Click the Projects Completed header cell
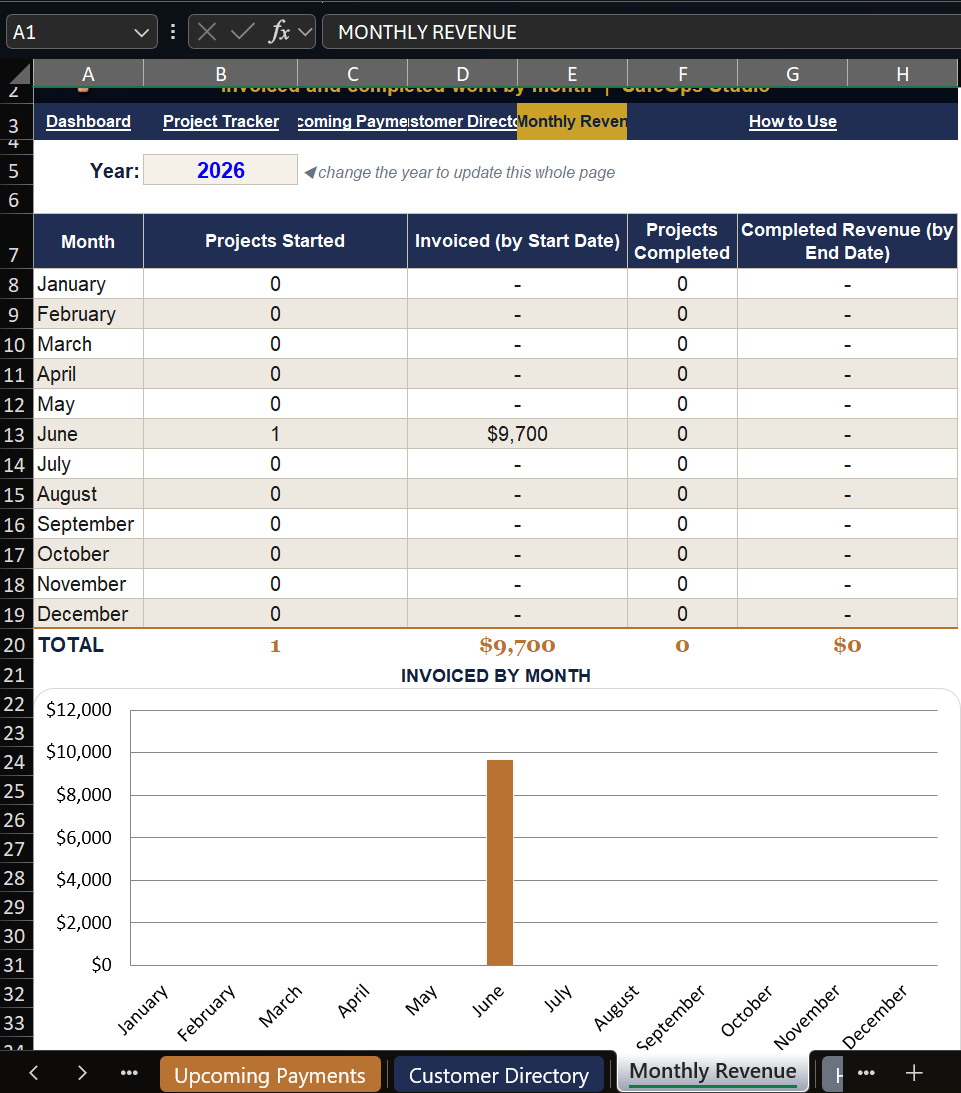The height and width of the screenshot is (1093, 961). [682, 241]
